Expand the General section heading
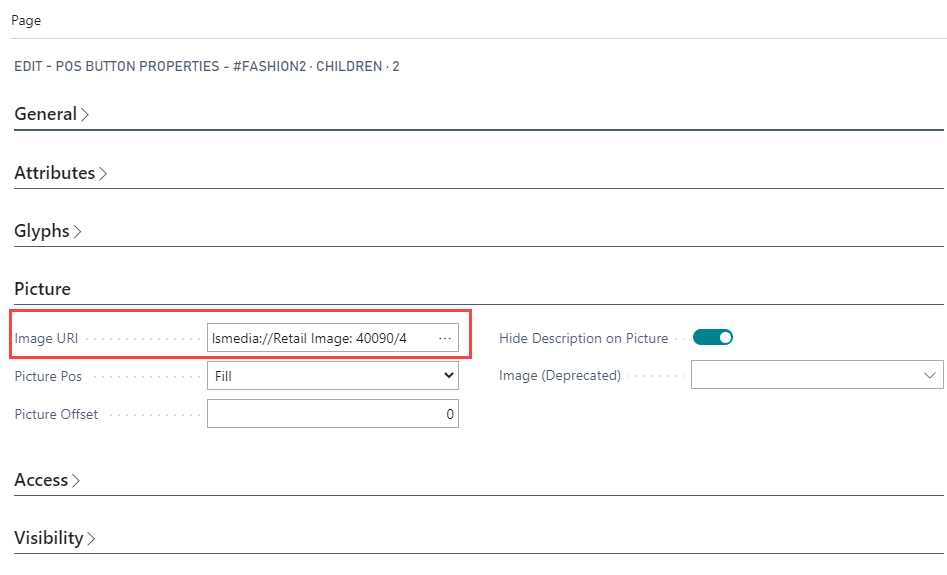Viewport: 947px width, 575px height. pyautogui.click(x=46, y=114)
